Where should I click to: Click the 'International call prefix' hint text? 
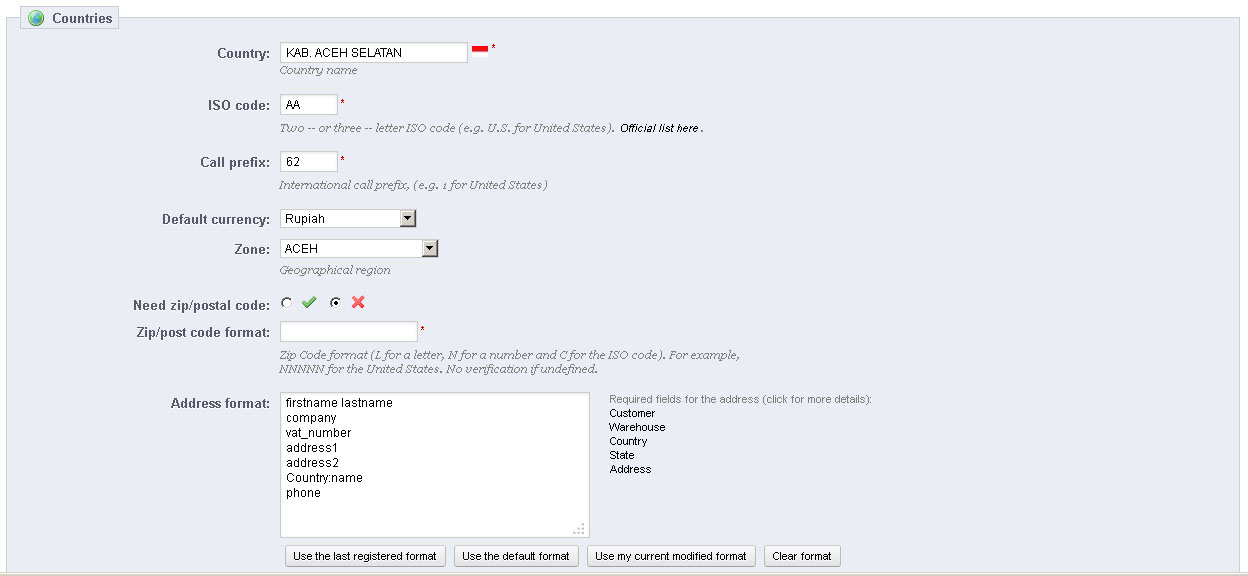tap(413, 185)
